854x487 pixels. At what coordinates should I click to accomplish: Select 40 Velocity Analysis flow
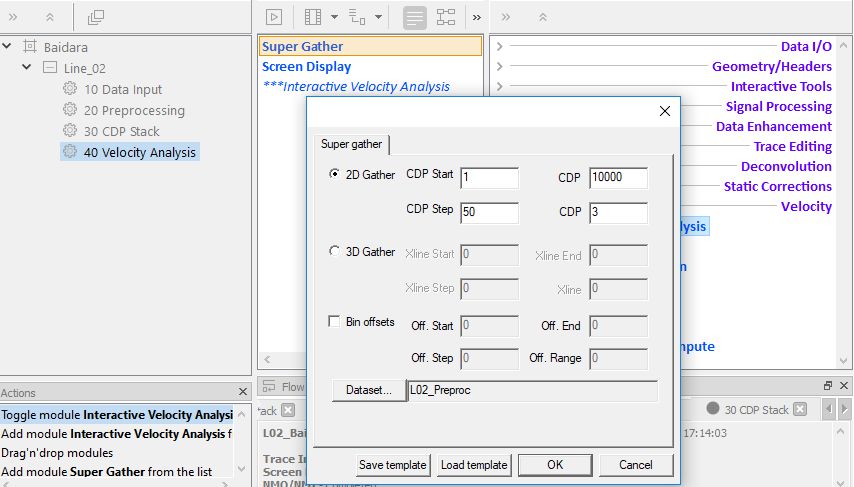(139, 152)
